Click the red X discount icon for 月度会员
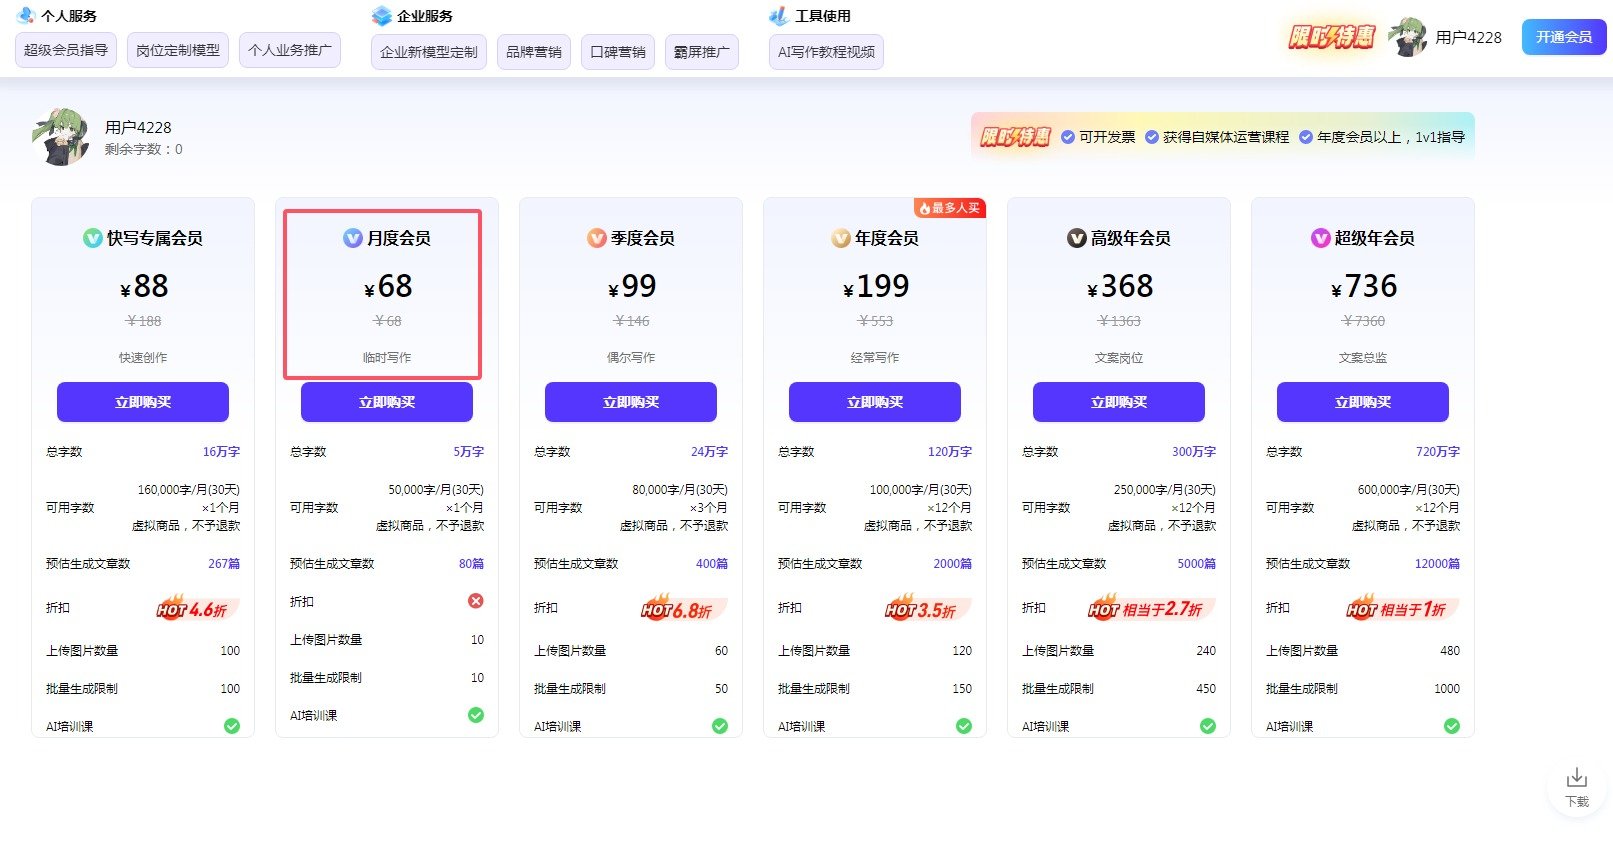 (x=476, y=601)
